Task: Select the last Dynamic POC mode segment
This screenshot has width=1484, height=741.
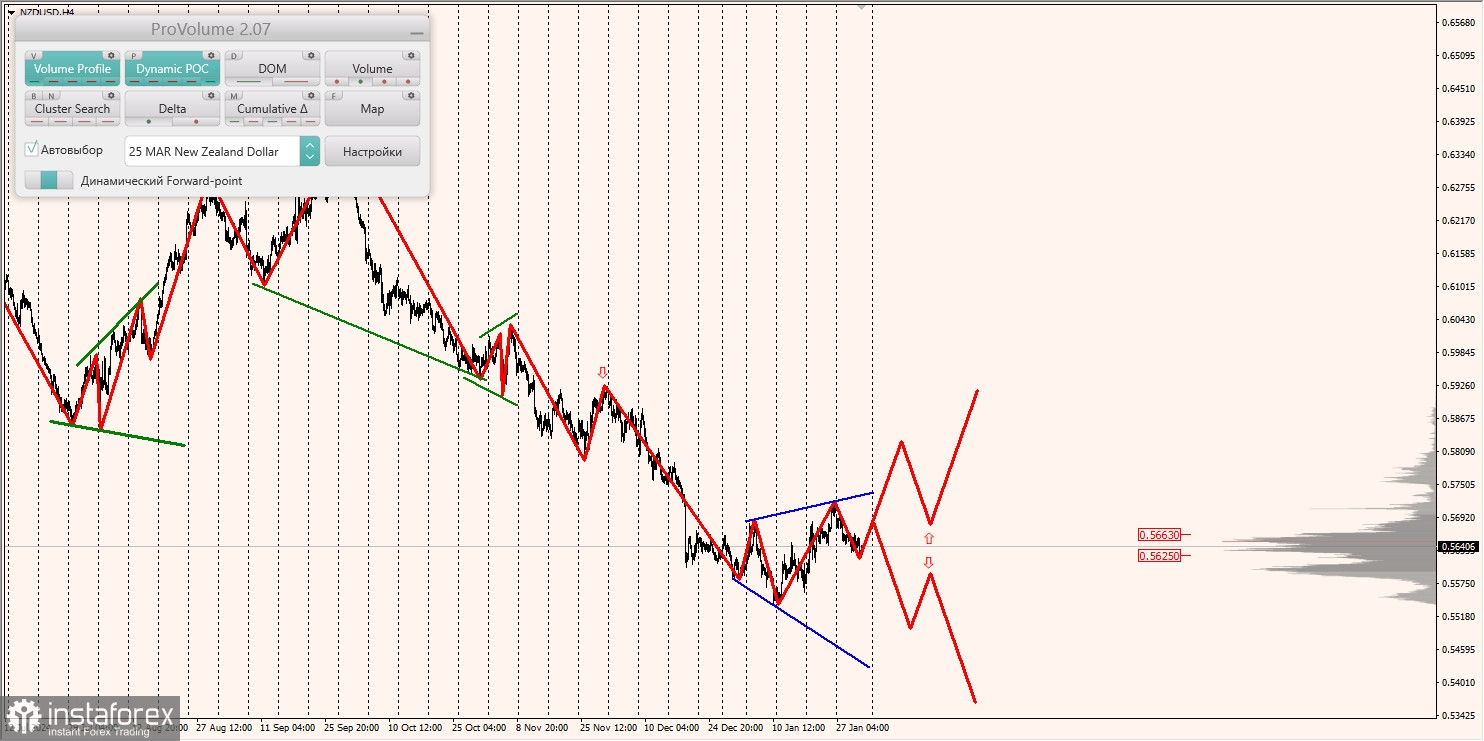Action: tap(210, 81)
